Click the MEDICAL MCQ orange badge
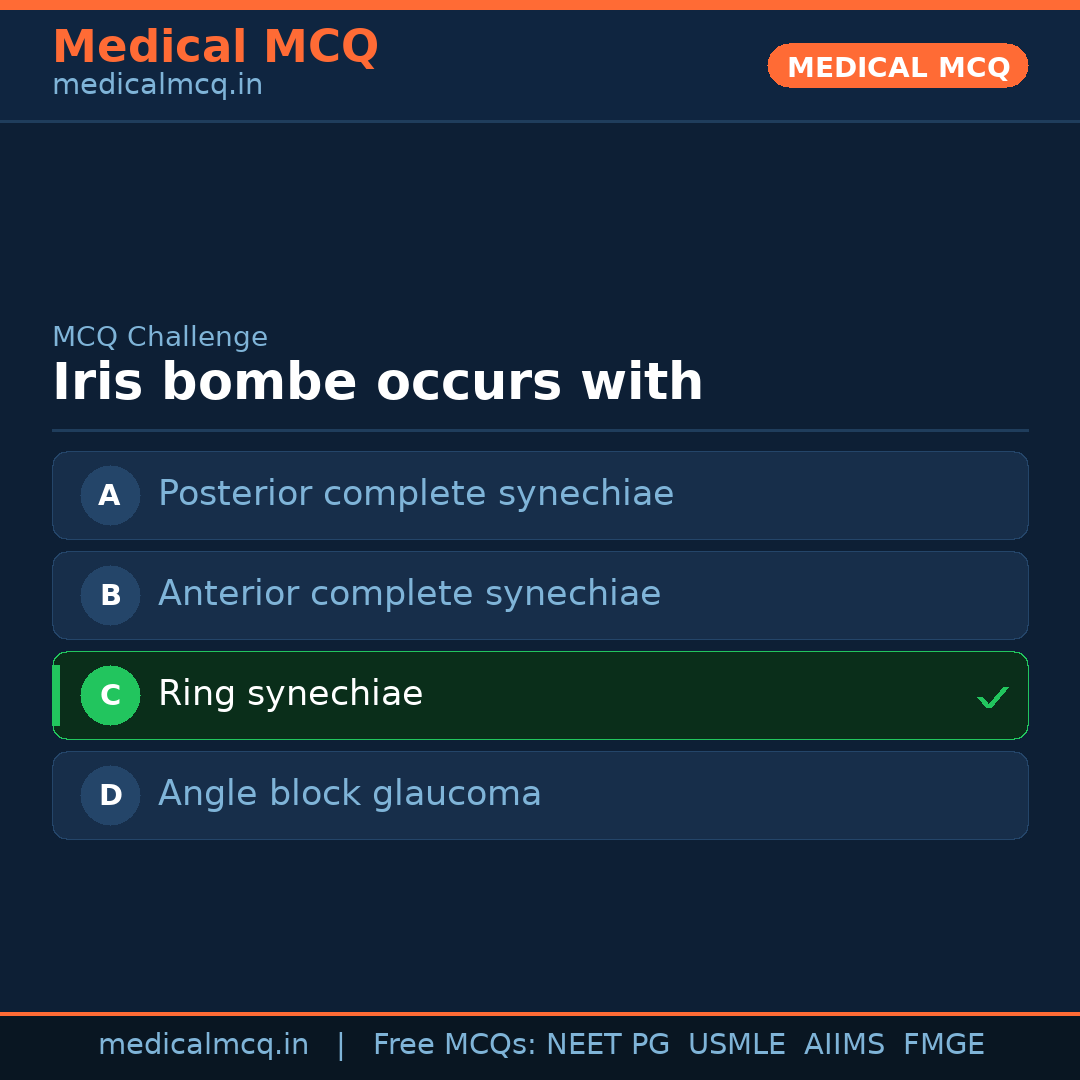Screen dimensions: 1080x1080 [x=897, y=66]
